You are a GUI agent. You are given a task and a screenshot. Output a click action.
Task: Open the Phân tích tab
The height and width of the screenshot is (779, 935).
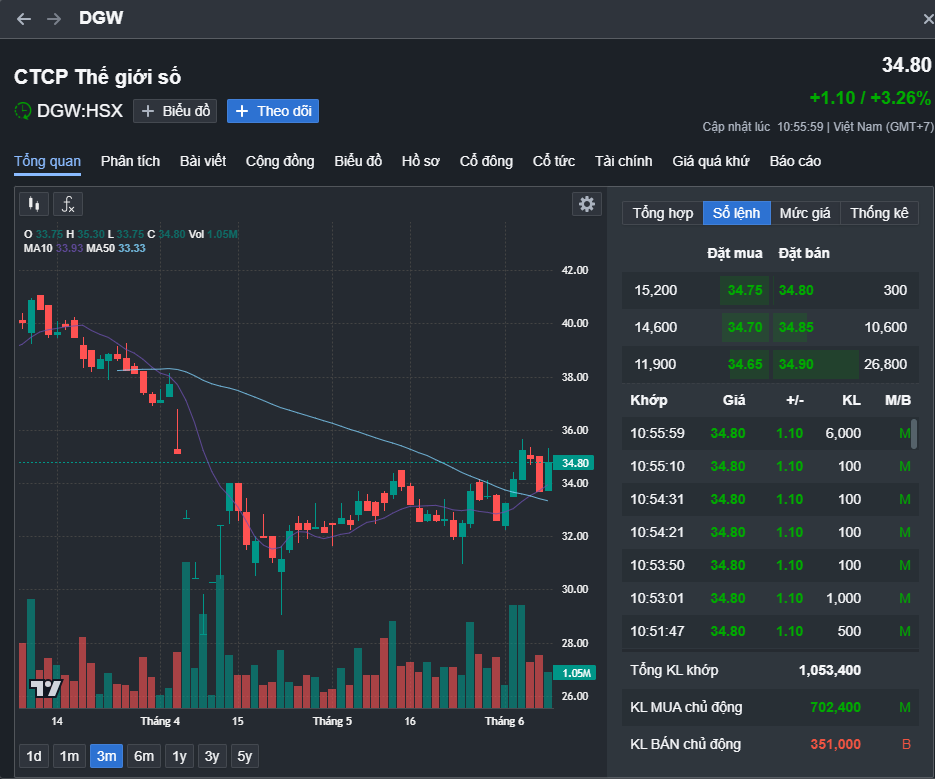click(x=131, y=161)
